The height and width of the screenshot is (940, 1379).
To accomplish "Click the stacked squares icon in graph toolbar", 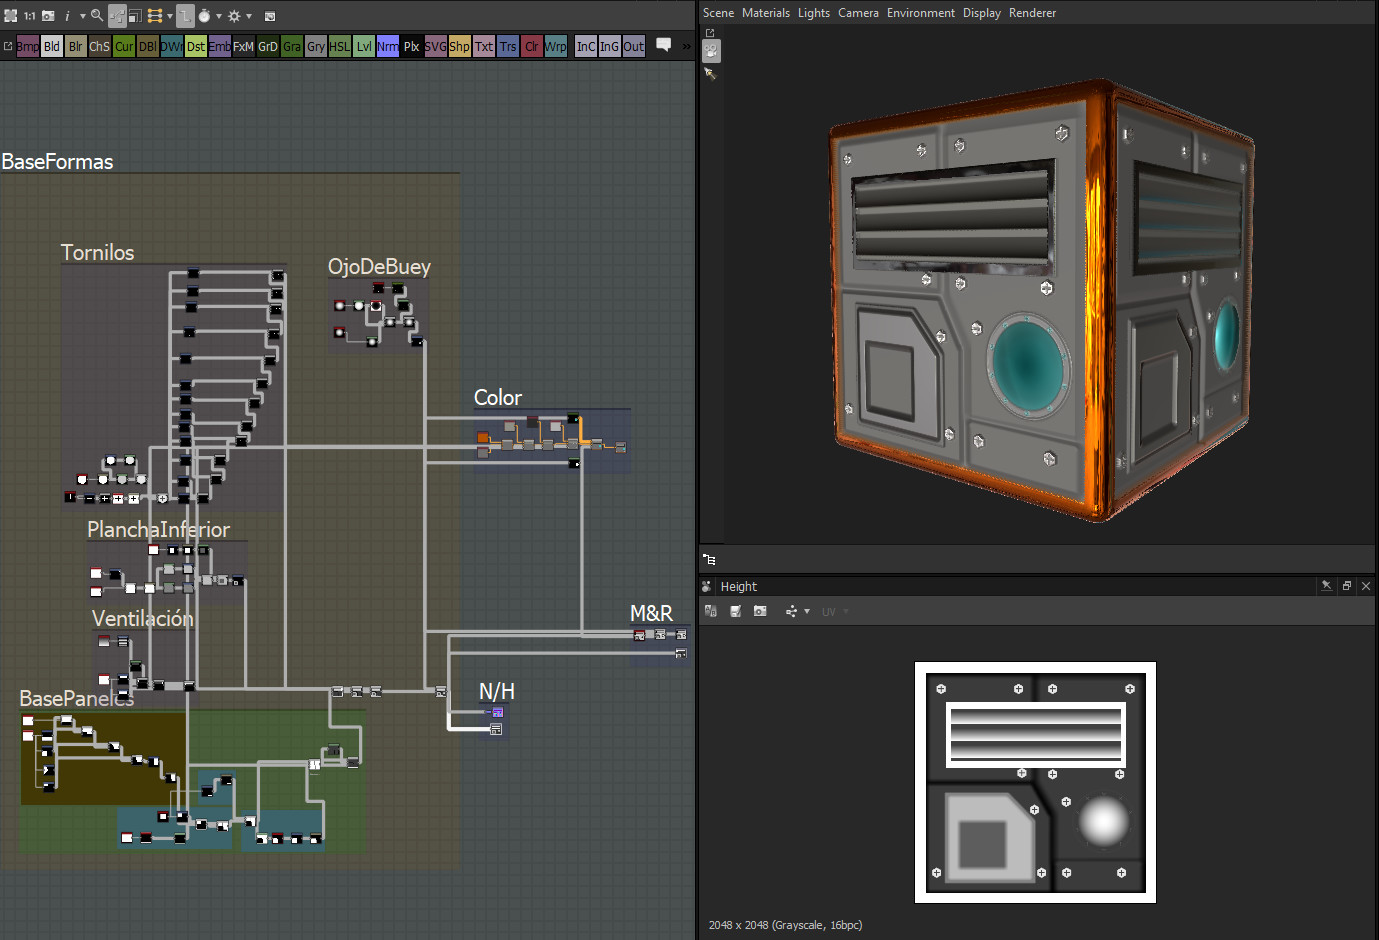I will pyautogui.click(x=134, y=15).
